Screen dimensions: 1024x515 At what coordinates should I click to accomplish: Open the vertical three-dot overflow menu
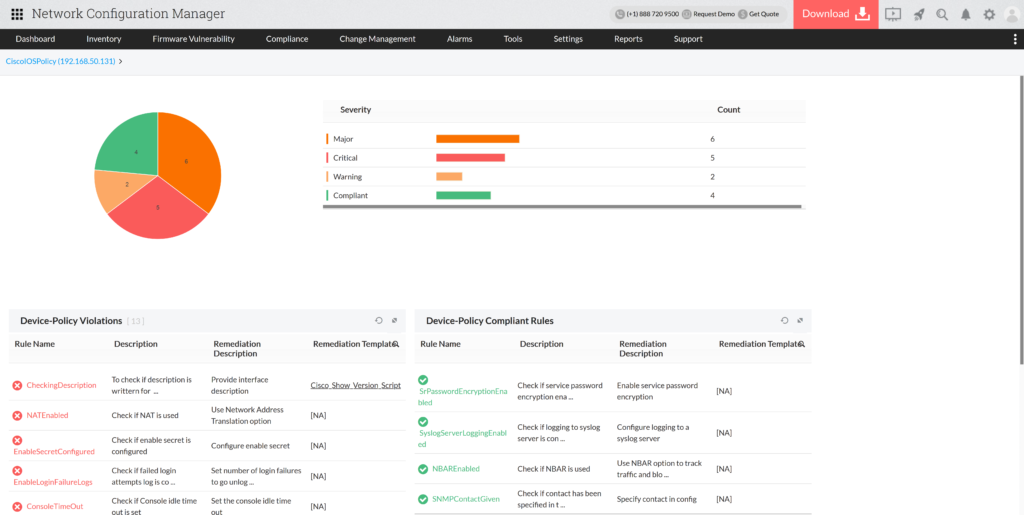click(x=1015, y=39)
